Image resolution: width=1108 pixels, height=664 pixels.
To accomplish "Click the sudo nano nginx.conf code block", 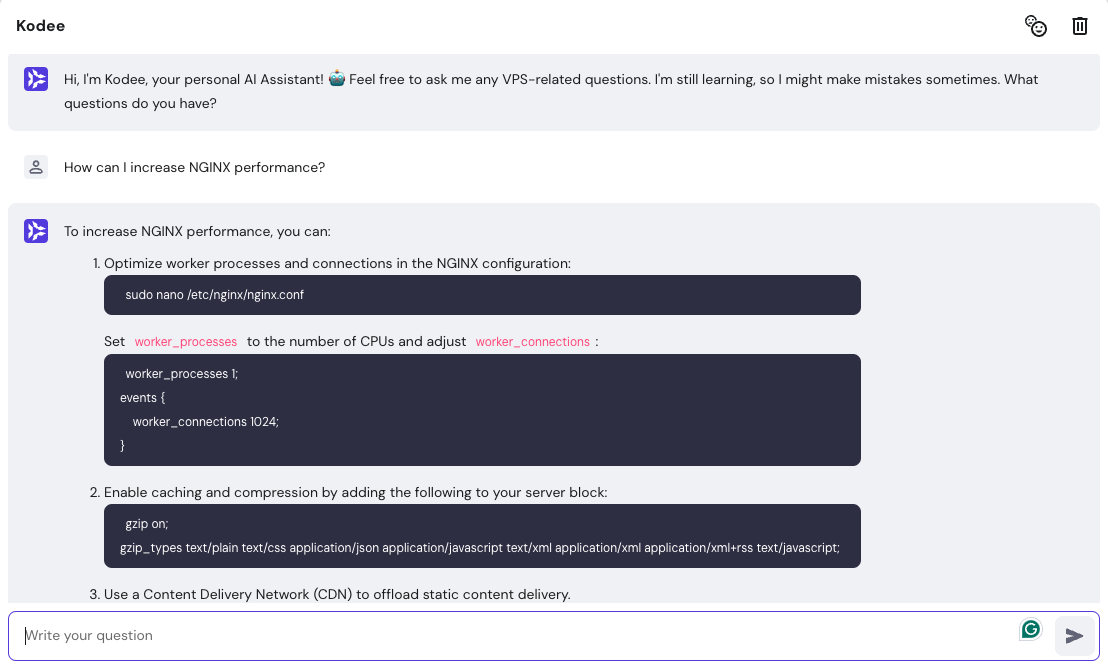I will tap(482, 295).
